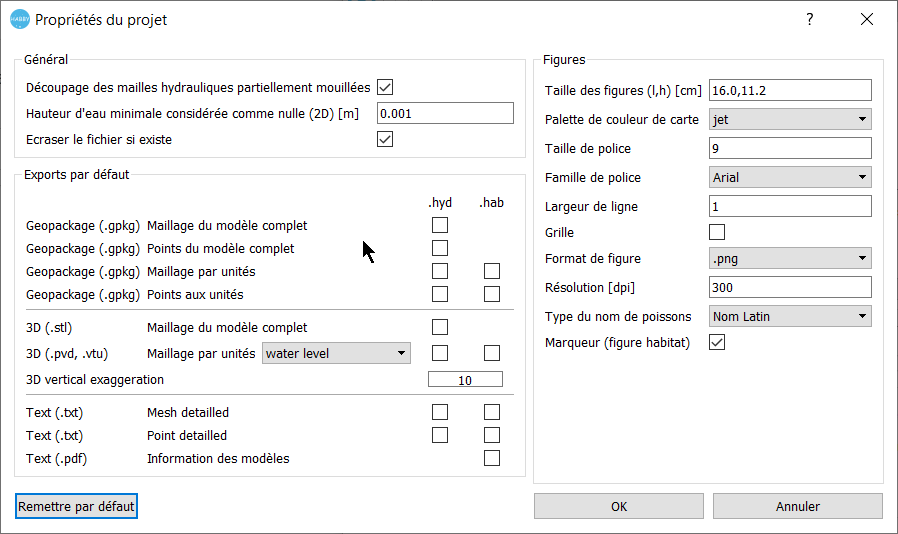Image resolution: width=898 pixels, height=534 pixels.
Task: Open the Format de figure dropdown
Action: pyautogui.click(x=790, y=259)
